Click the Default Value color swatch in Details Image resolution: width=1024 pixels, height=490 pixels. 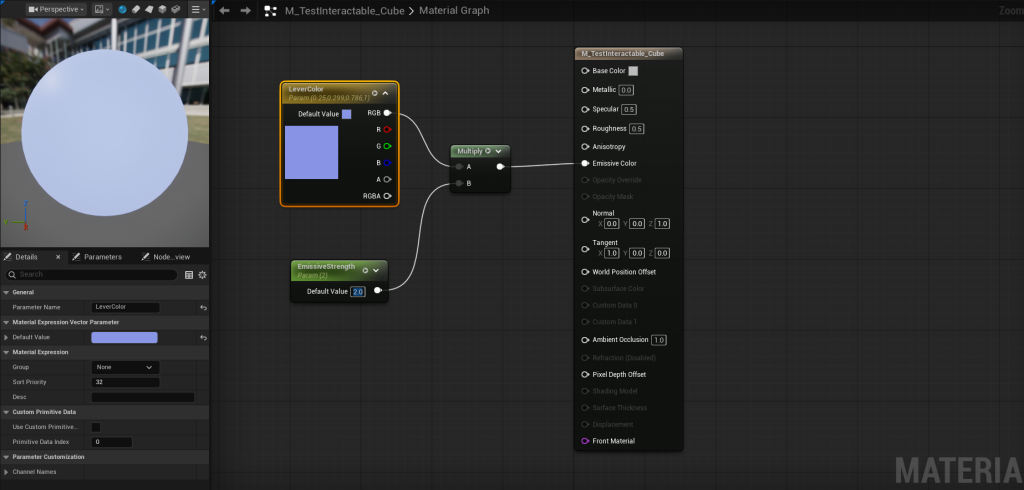pyautogui.click(x=125, y=337)
